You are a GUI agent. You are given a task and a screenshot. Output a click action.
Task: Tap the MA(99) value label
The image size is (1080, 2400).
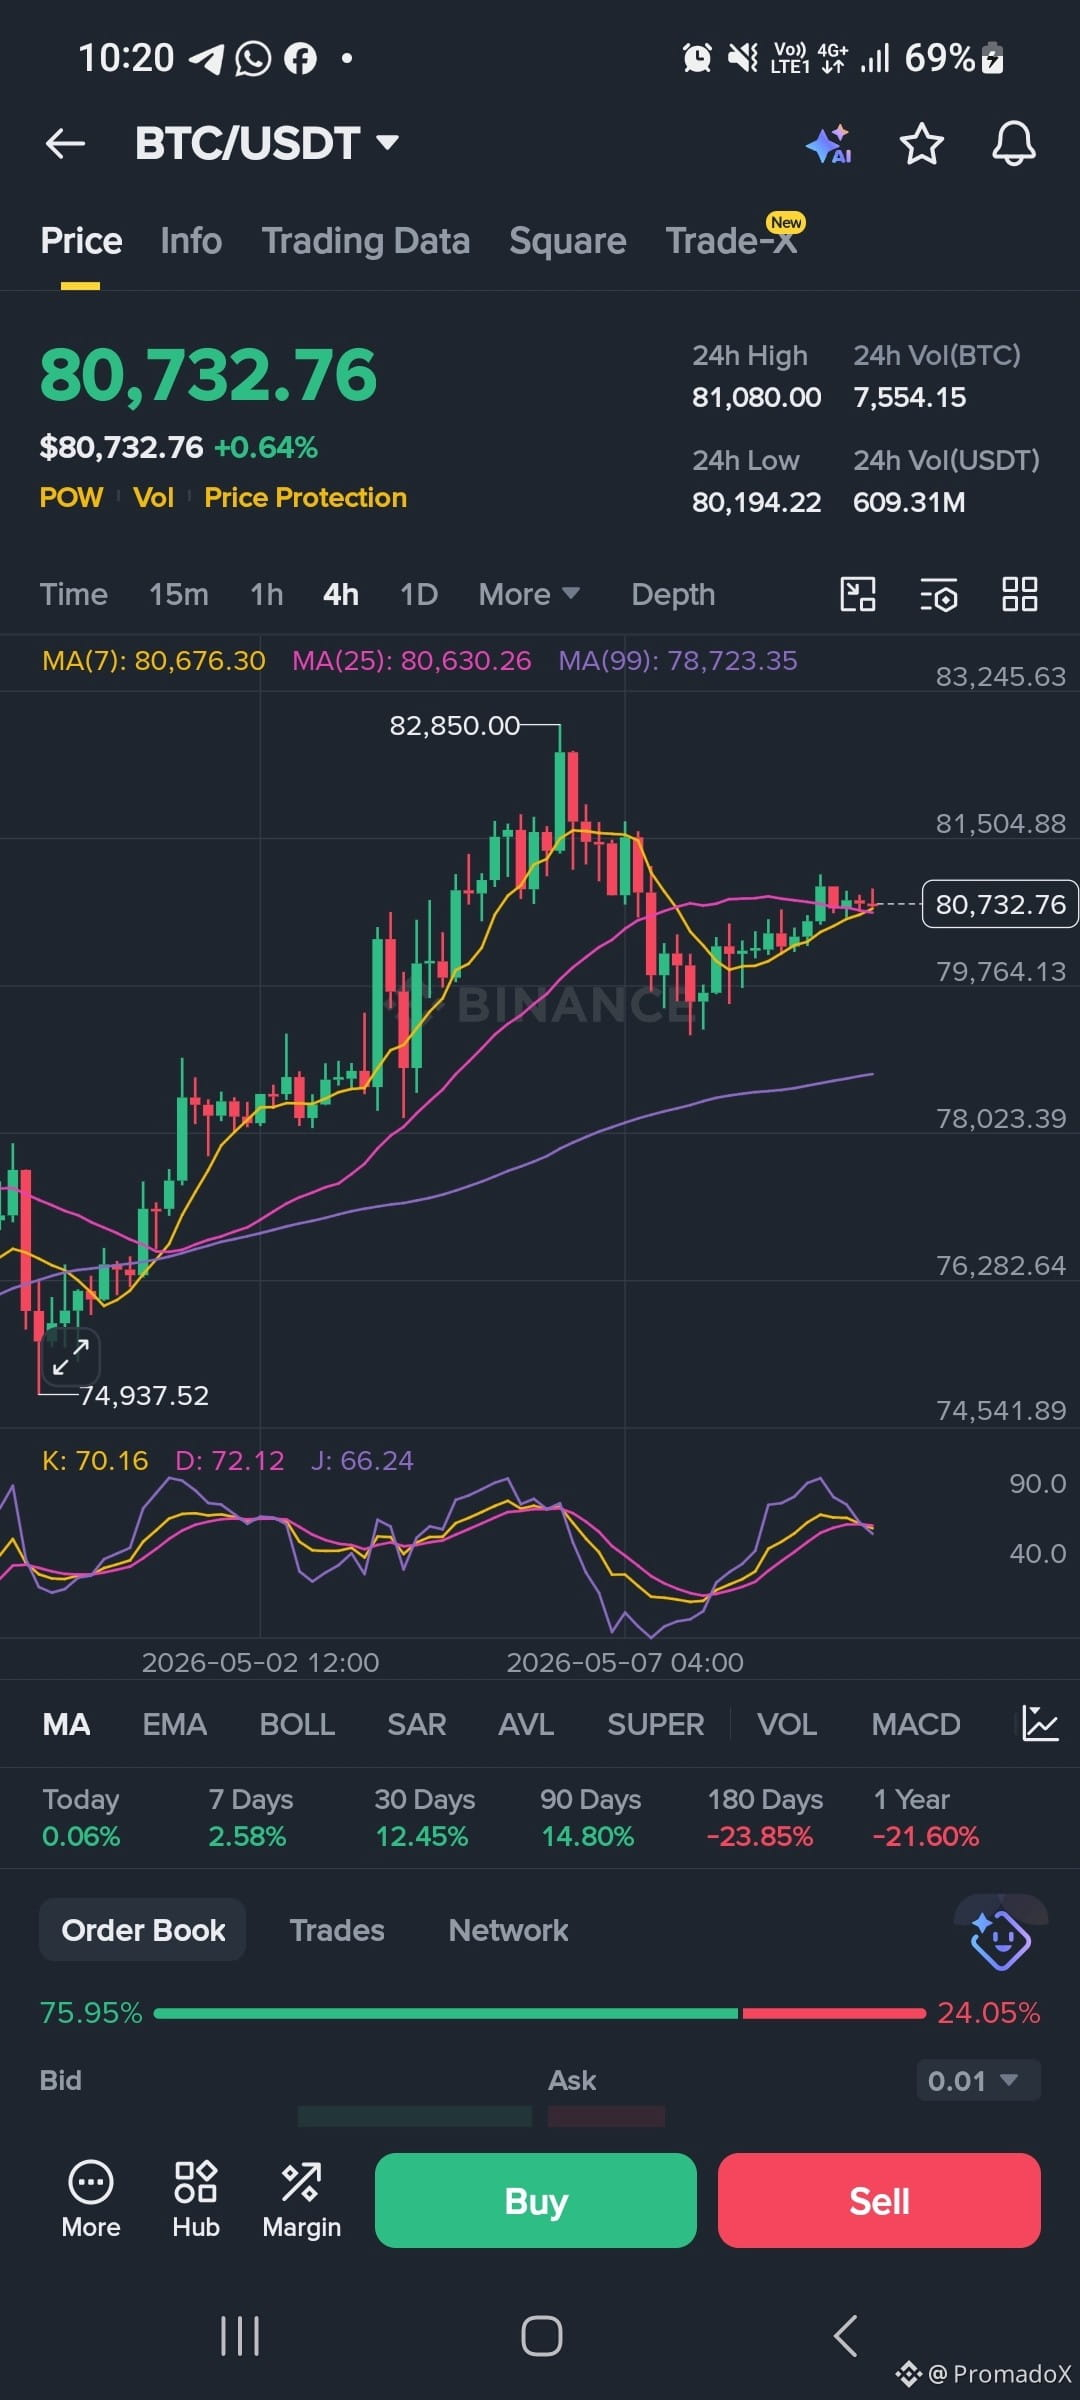point(678,660)
